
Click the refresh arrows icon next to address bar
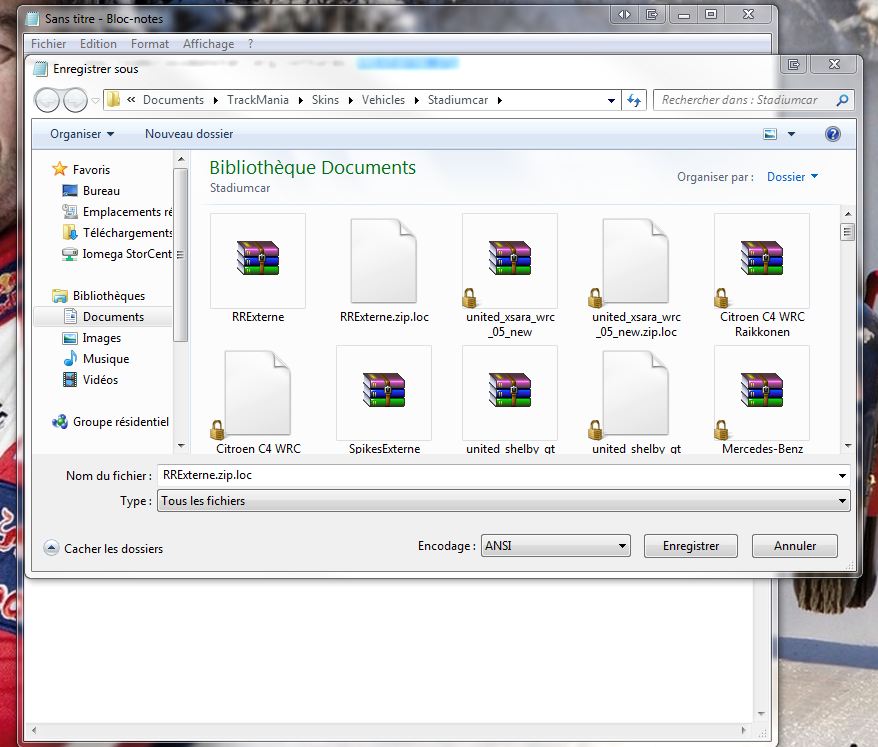634,100
